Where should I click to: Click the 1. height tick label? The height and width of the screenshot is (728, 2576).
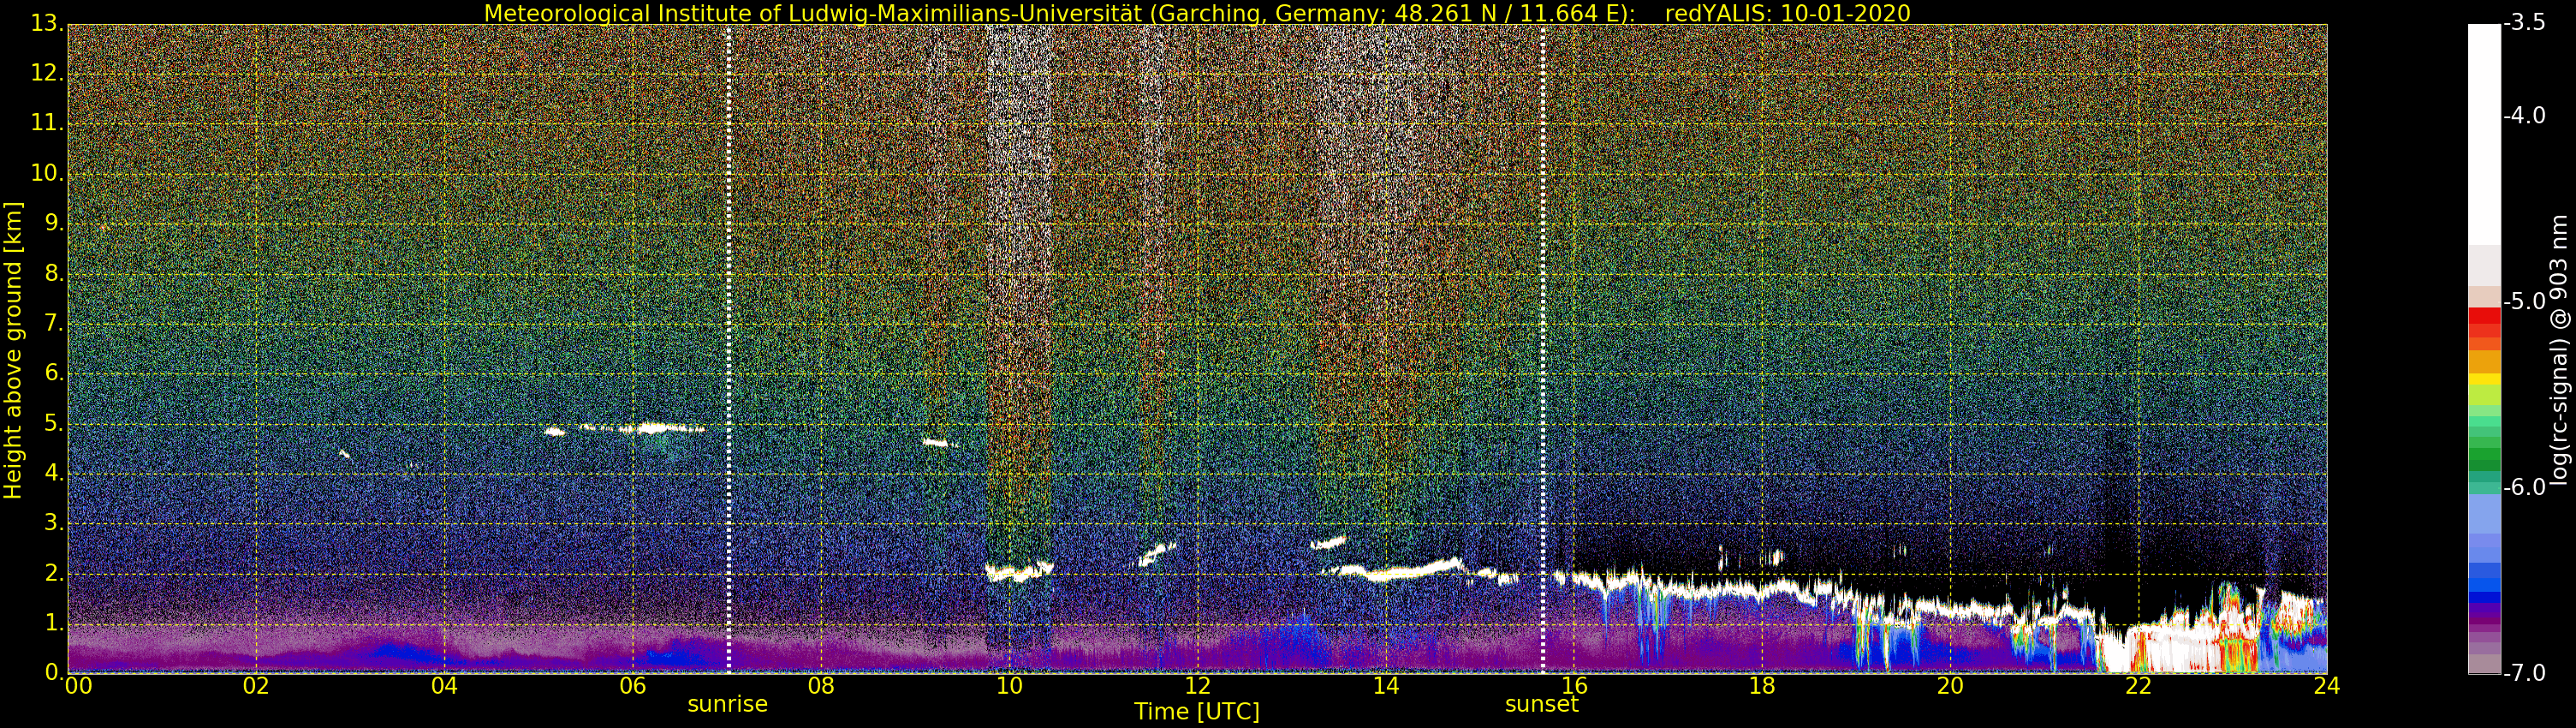(54, 623)
